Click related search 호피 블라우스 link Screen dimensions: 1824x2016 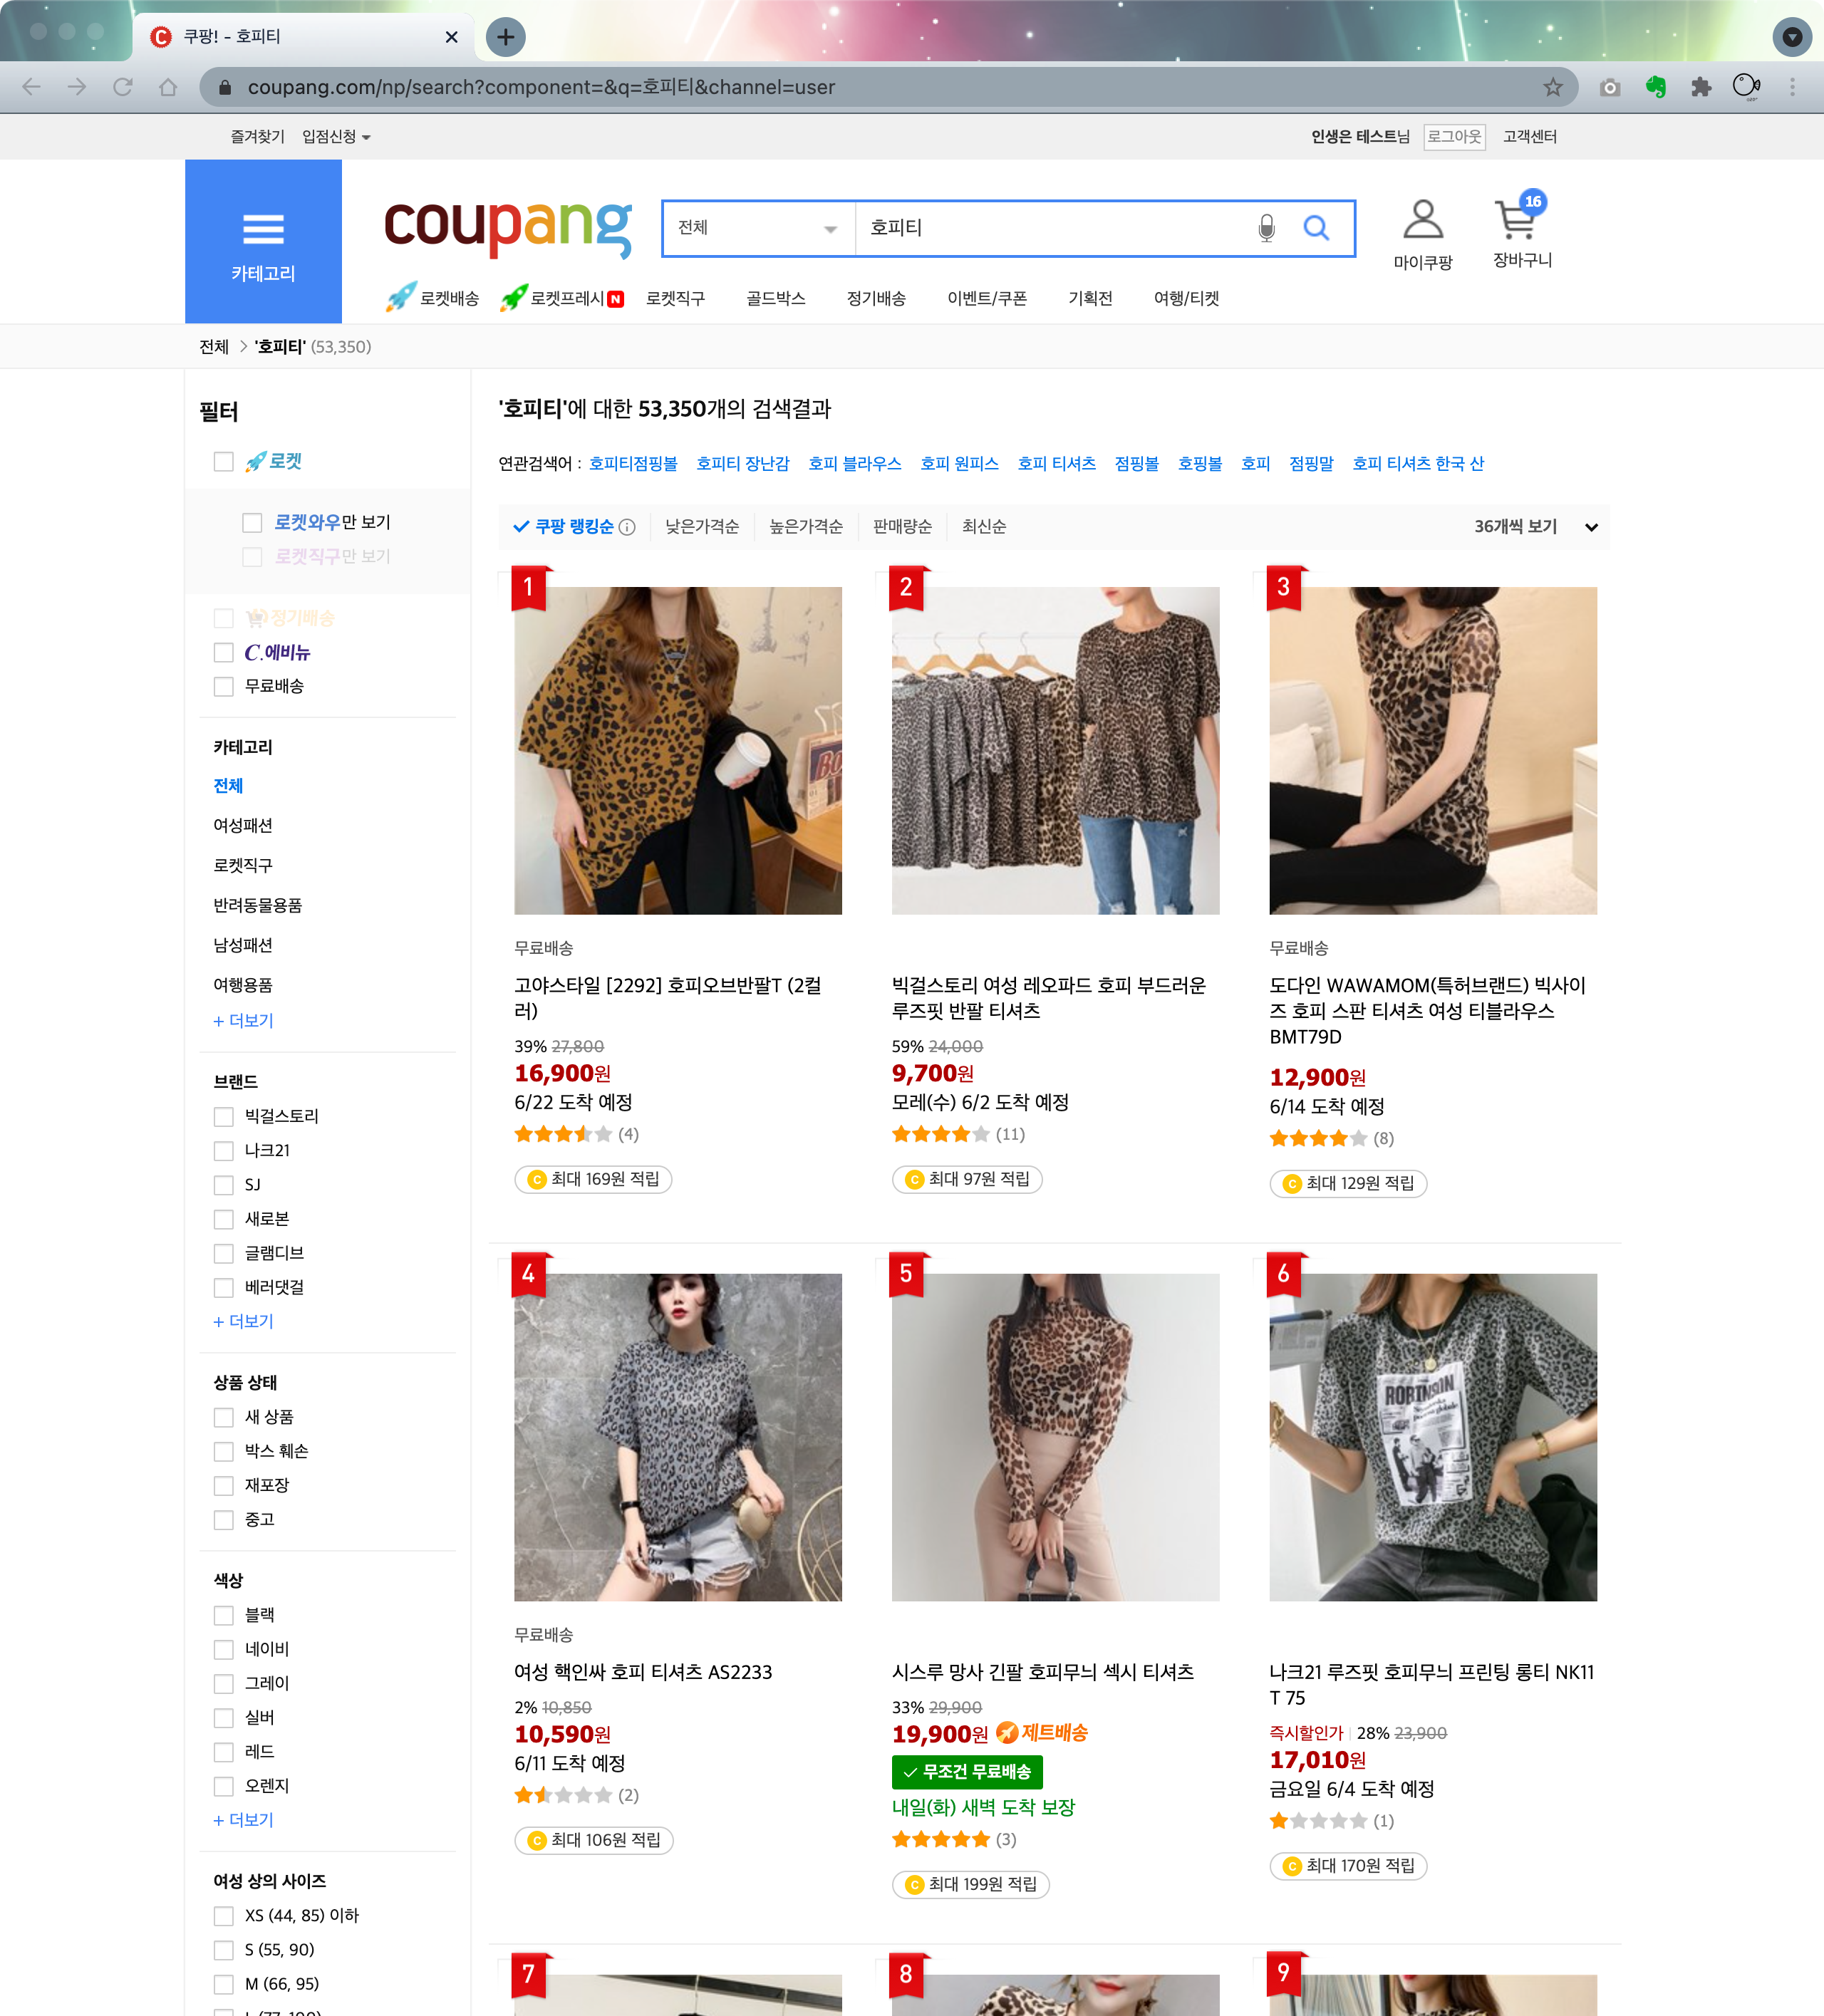pyautogui.click(x=854, y=464)
